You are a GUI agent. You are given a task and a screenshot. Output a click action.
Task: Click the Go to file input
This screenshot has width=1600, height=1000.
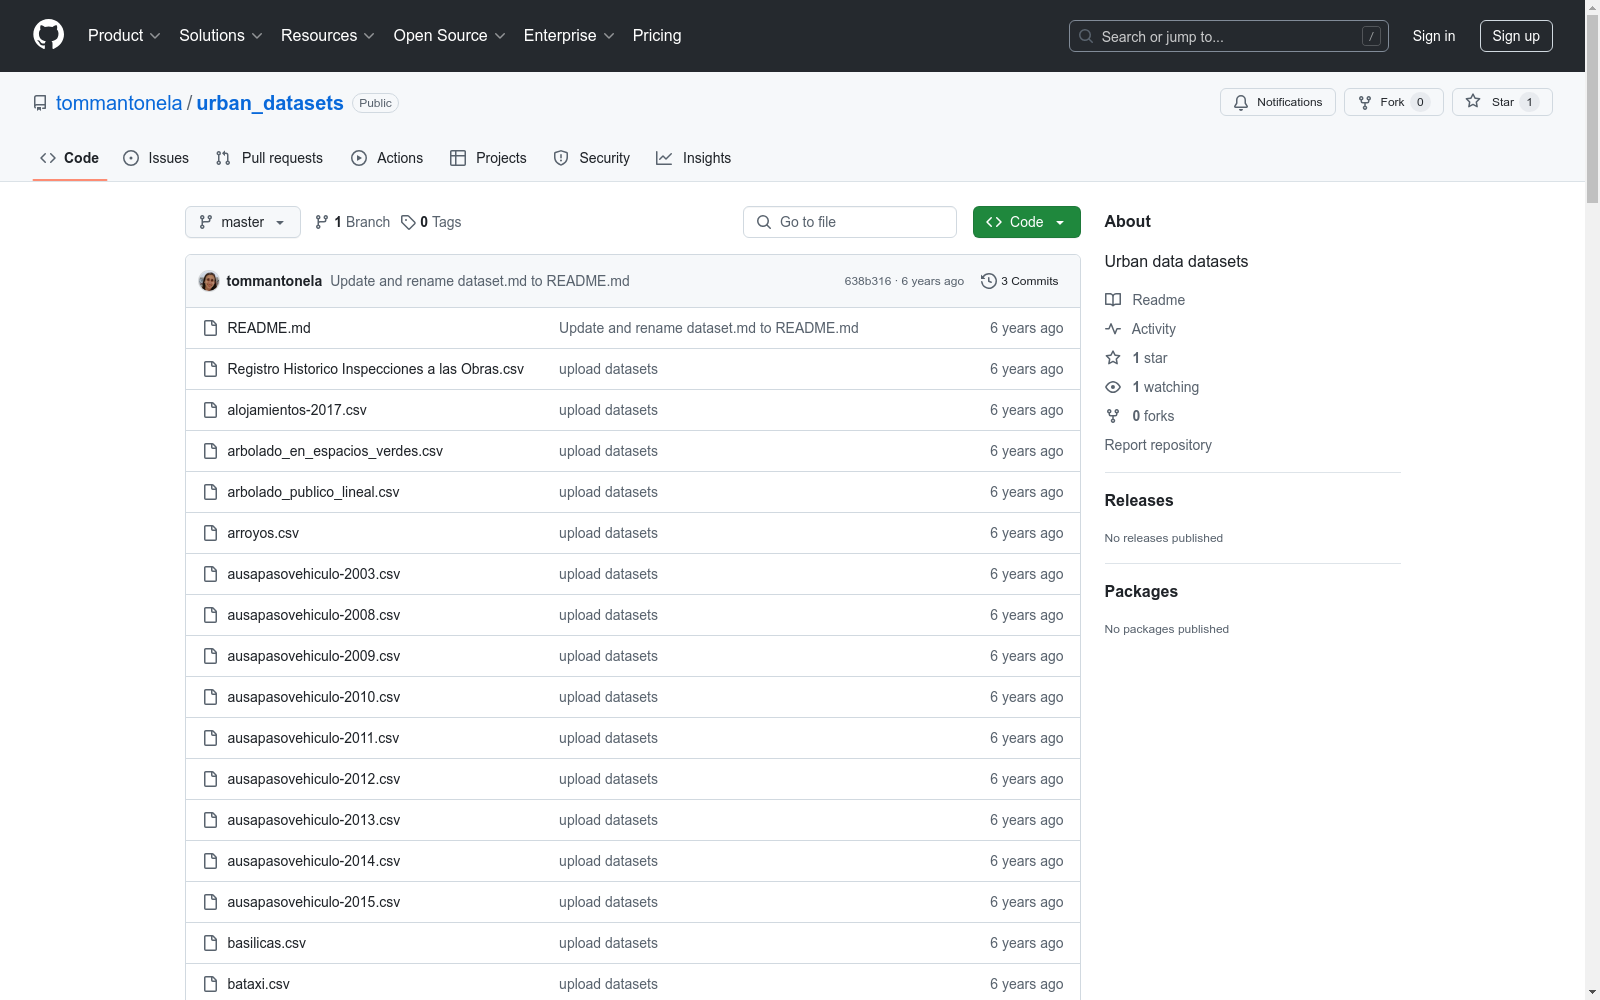pos(850,222)
